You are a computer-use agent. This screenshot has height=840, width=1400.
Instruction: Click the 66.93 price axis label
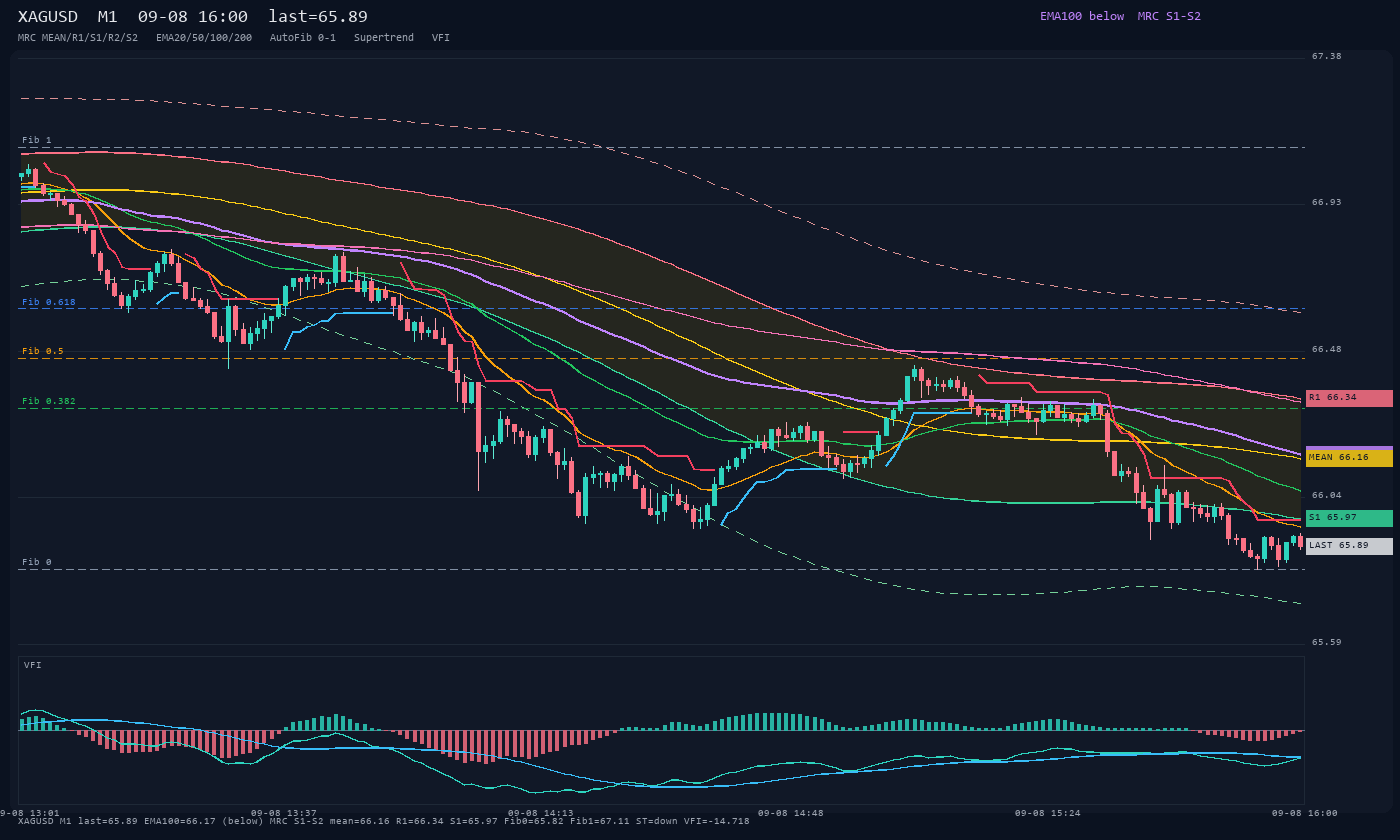pos(1327,202)
